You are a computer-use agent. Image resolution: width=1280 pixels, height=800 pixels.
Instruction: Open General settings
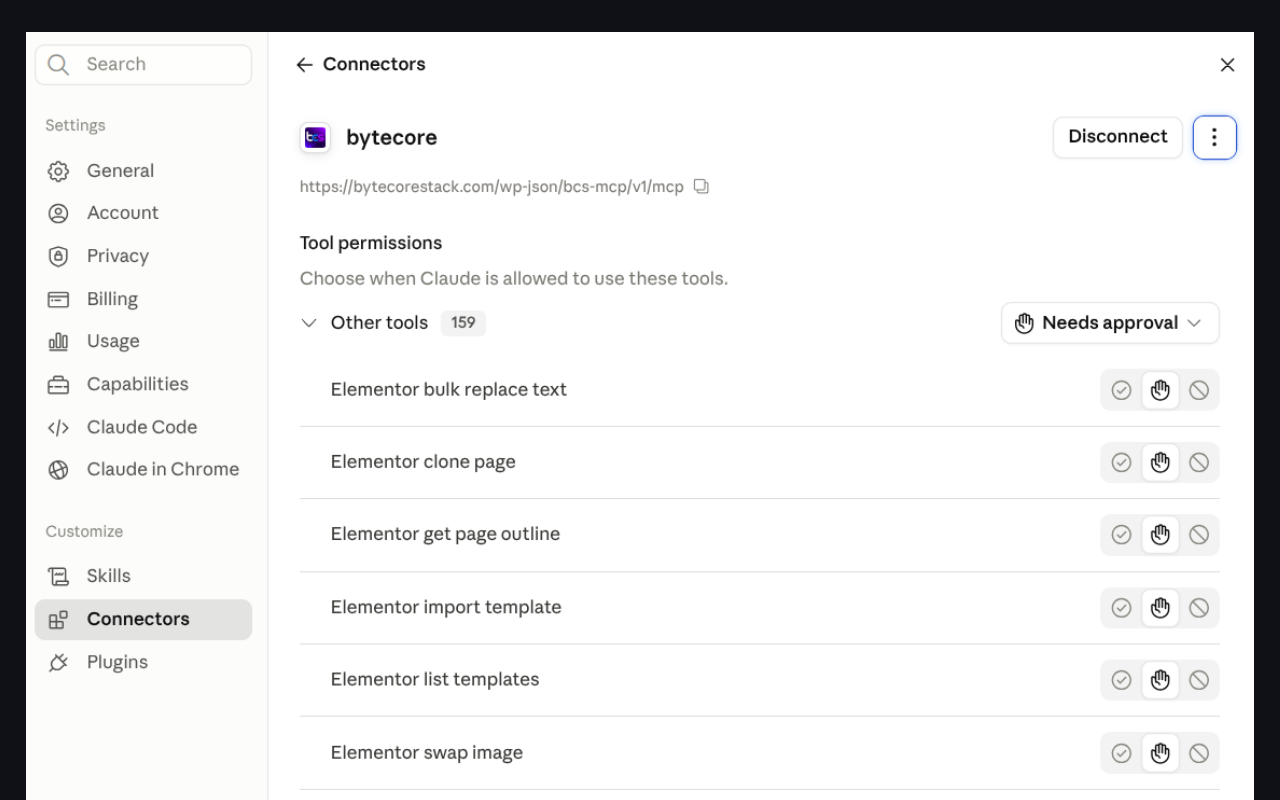(x=143, y=171)
